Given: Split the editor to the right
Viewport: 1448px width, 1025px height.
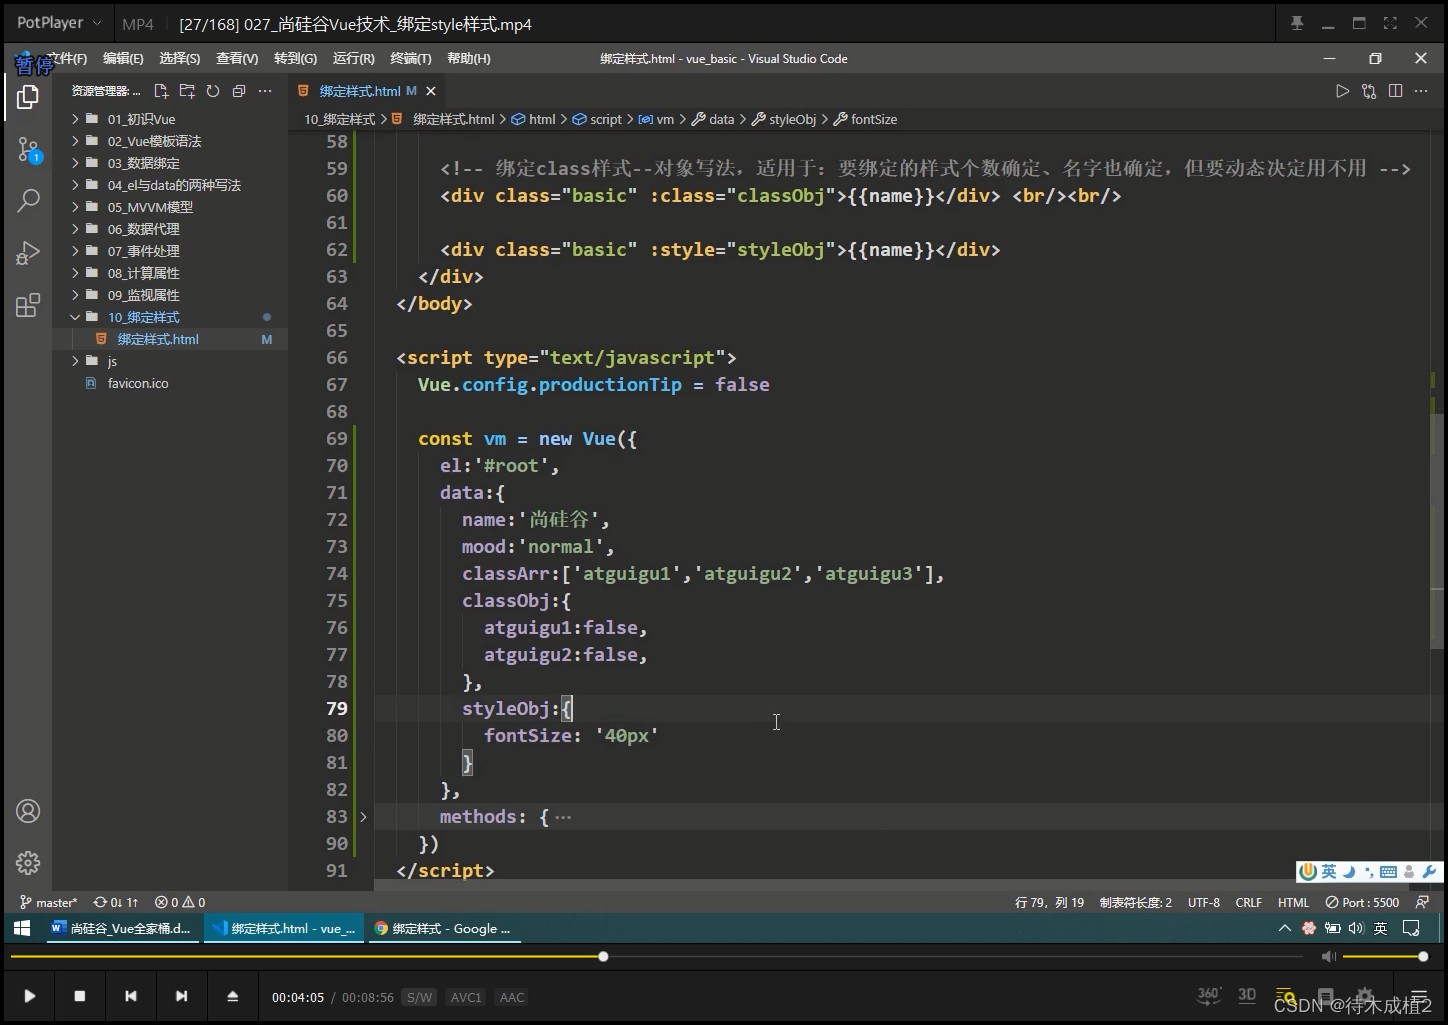Looking at the screenshot, I should pyautogui.click(x=1395, y=91).
